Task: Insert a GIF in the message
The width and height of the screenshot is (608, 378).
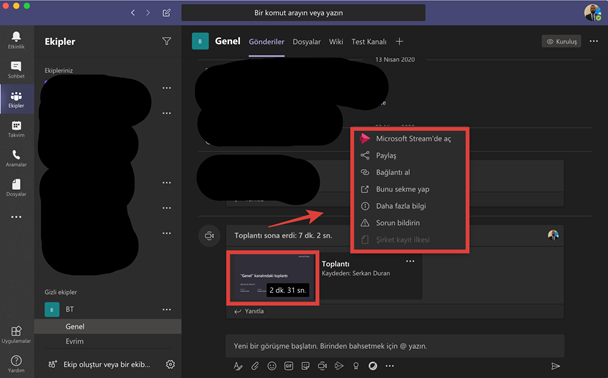Action: pos(288,366)
